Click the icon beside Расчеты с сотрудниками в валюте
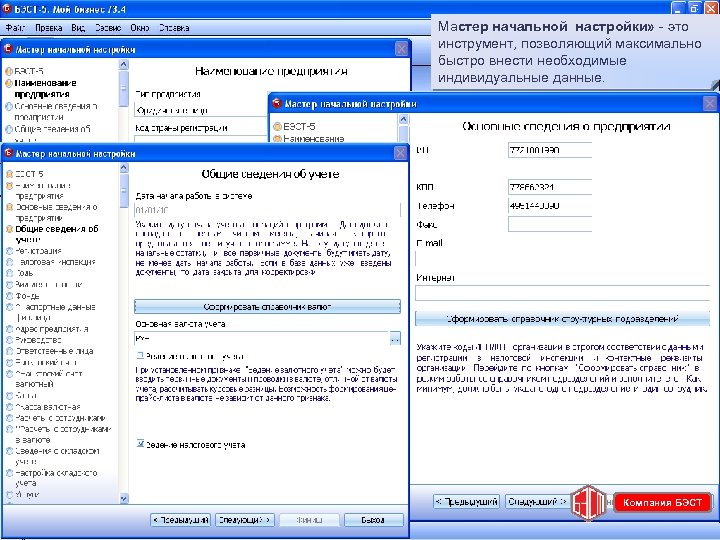 pyautogui.click(x=9, y=429)
